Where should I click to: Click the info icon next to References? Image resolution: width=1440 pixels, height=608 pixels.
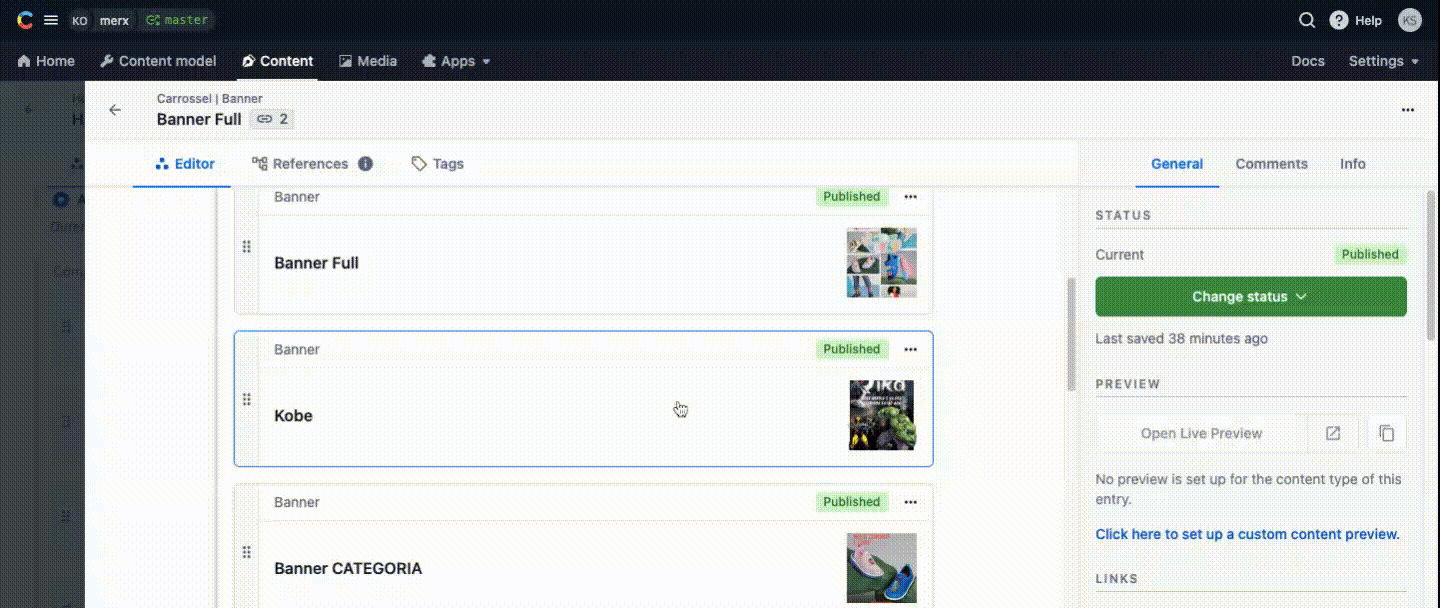366,164
